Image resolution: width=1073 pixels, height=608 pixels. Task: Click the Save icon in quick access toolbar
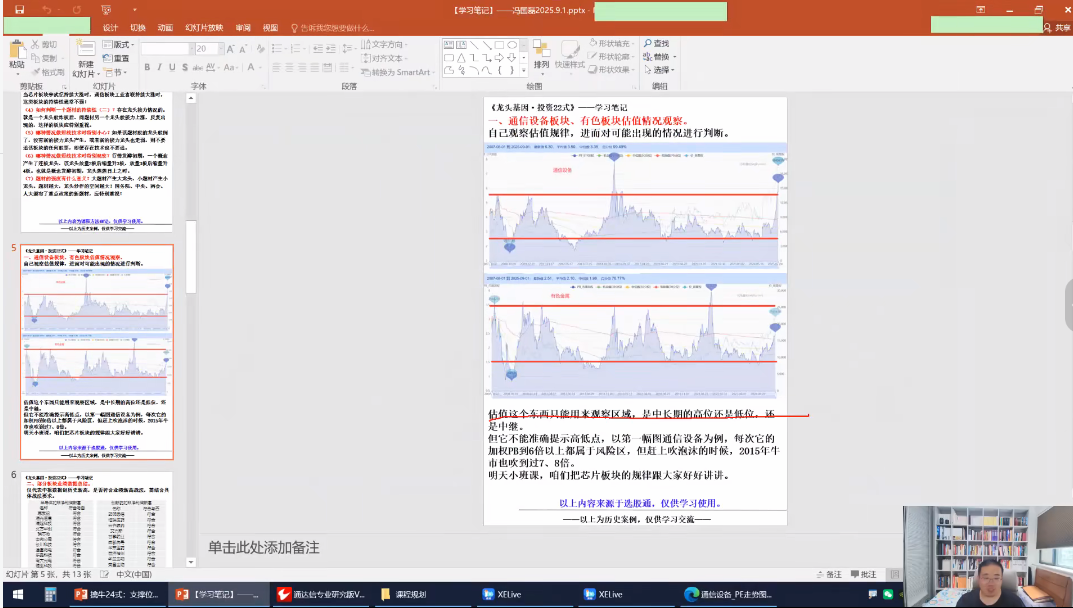pyautogui.click(x=19, y=10)
